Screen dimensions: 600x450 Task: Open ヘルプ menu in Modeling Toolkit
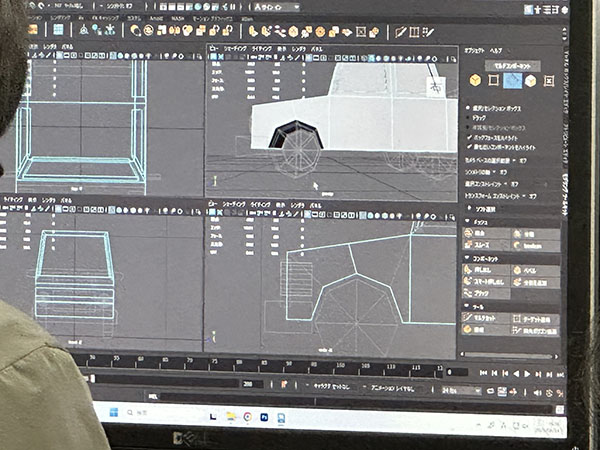(x=496, y=51)
